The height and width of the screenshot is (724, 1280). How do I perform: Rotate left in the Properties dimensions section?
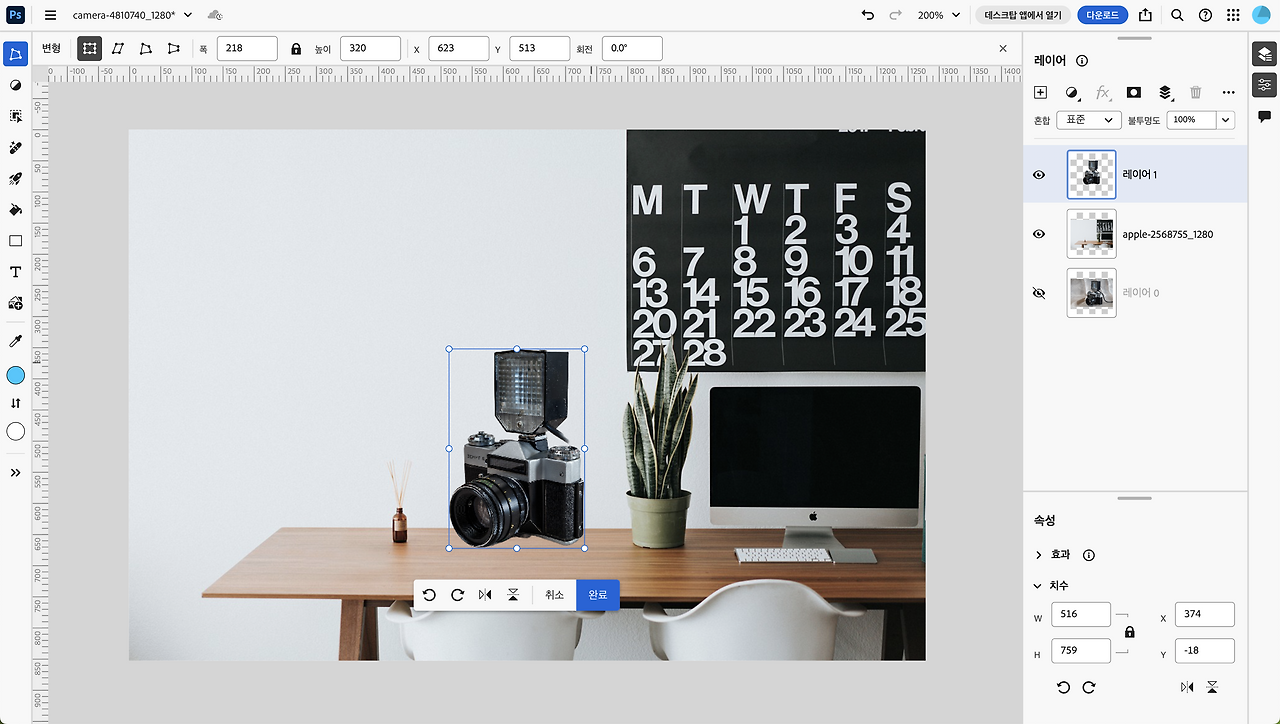click(1063, 688)
